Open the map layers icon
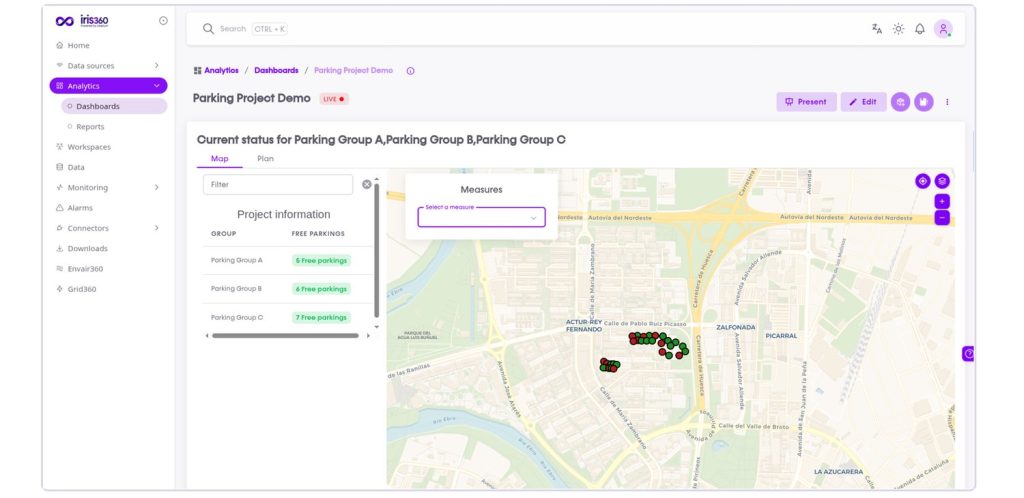 942,181
